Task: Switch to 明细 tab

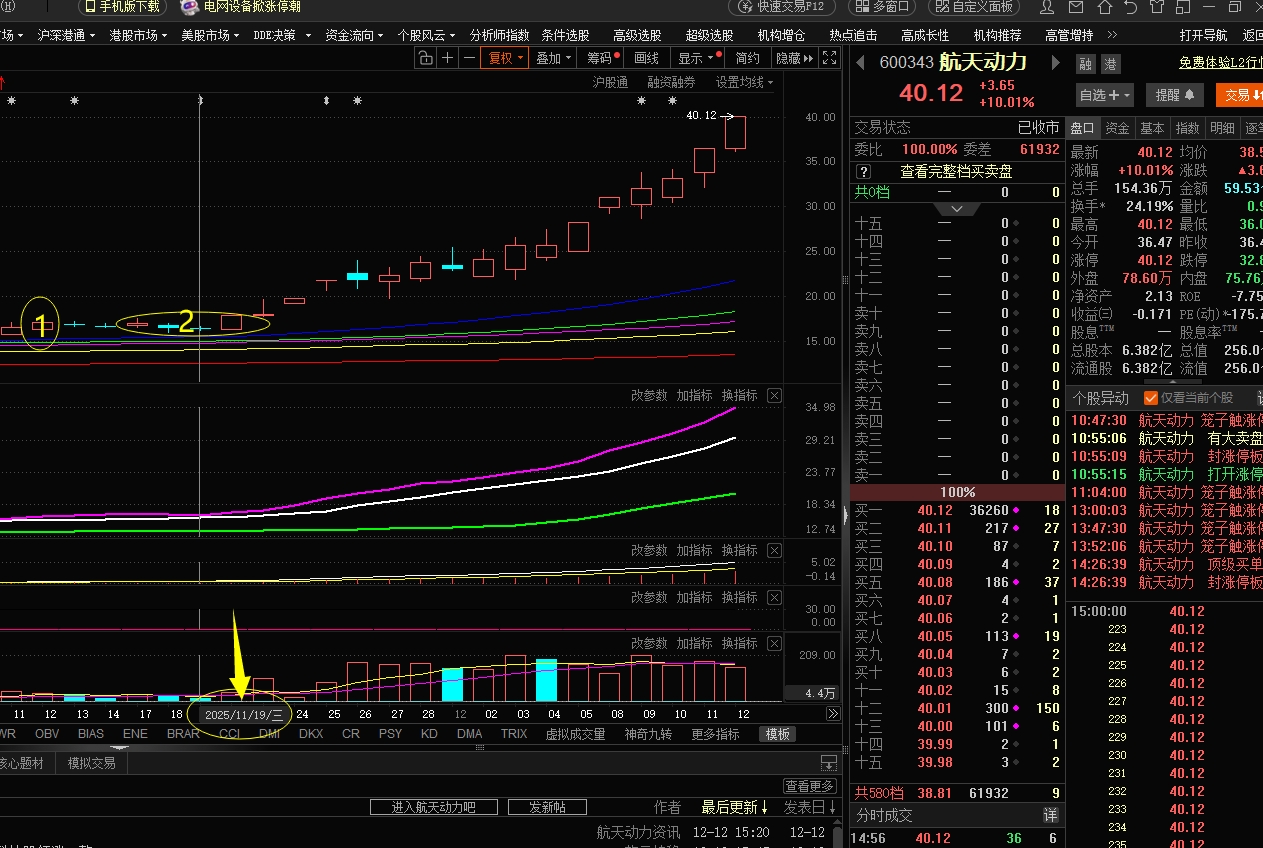Action: [x=1222, y=128]
